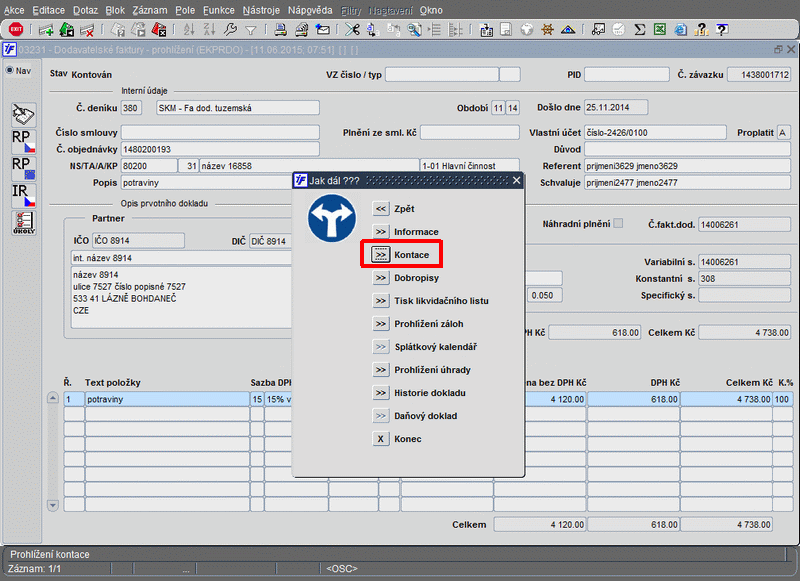Click the Došlo dne date field

point(616,108)
